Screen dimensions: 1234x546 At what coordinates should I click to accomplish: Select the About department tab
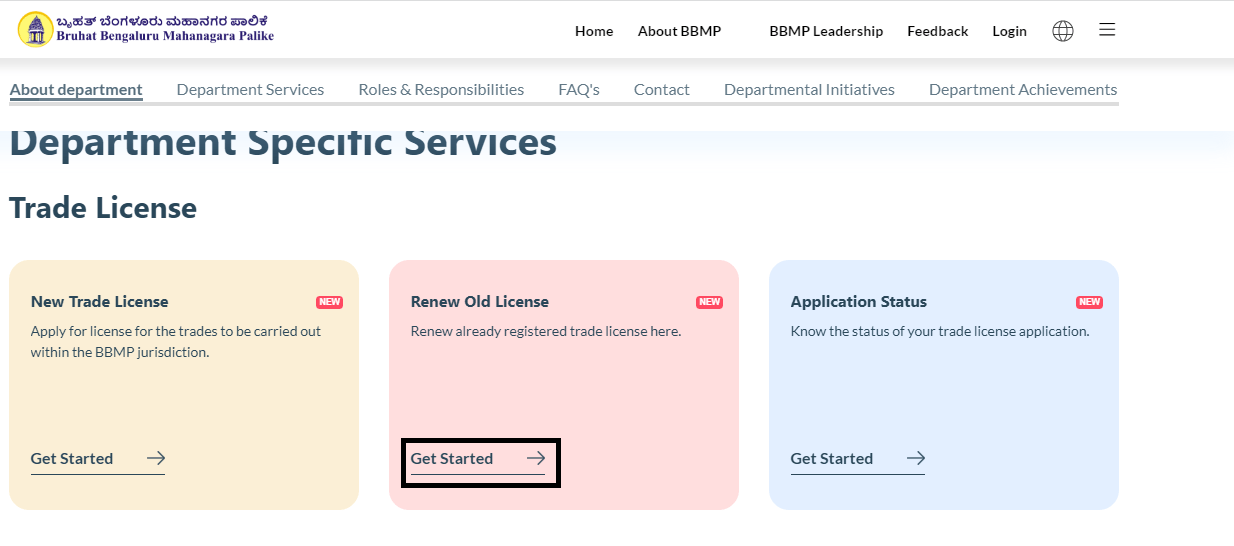click(76, 89)
